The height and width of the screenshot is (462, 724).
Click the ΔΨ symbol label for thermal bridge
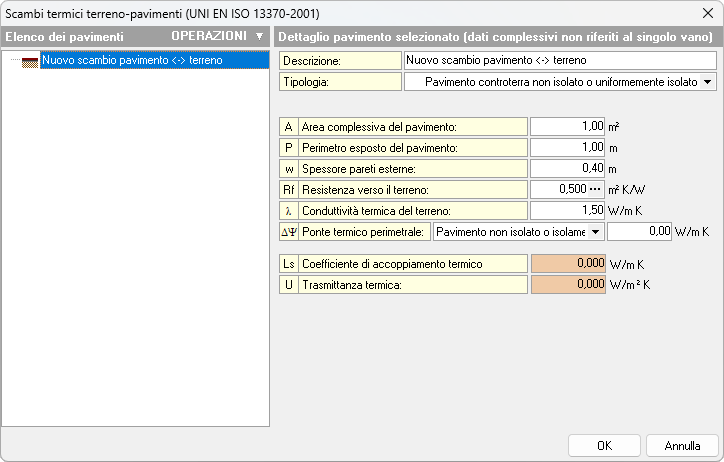(288, 232)
